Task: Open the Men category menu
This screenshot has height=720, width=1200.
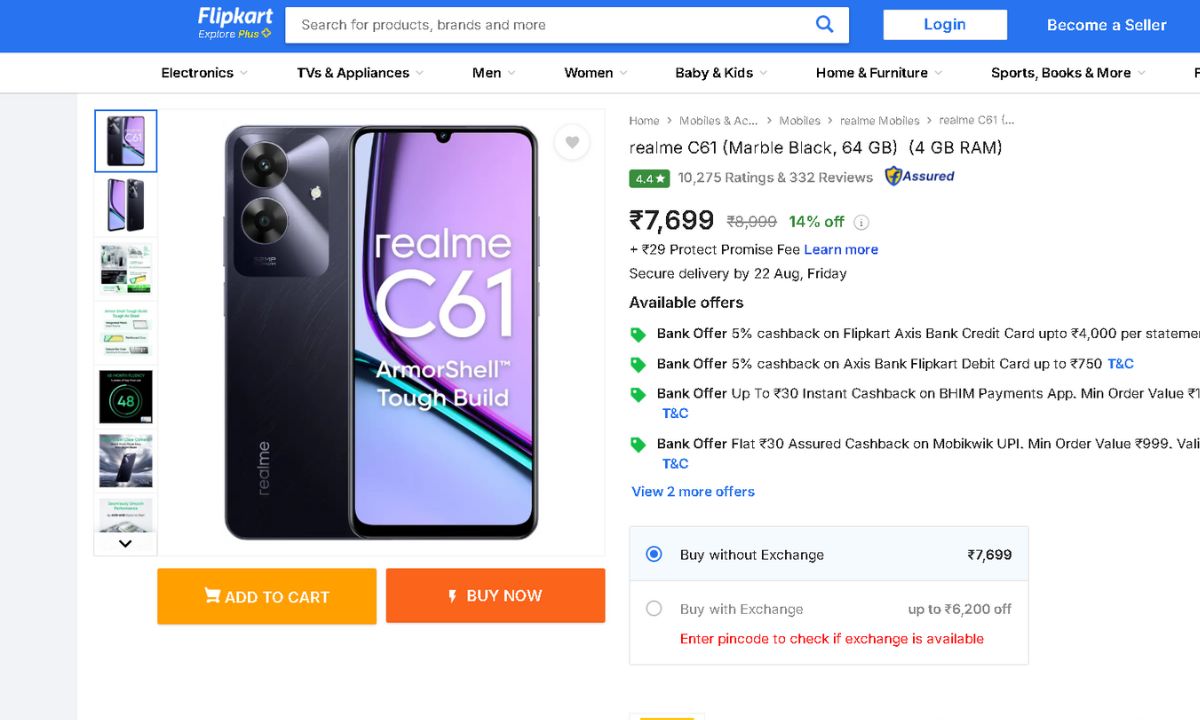Action: [x=493, y=73]
